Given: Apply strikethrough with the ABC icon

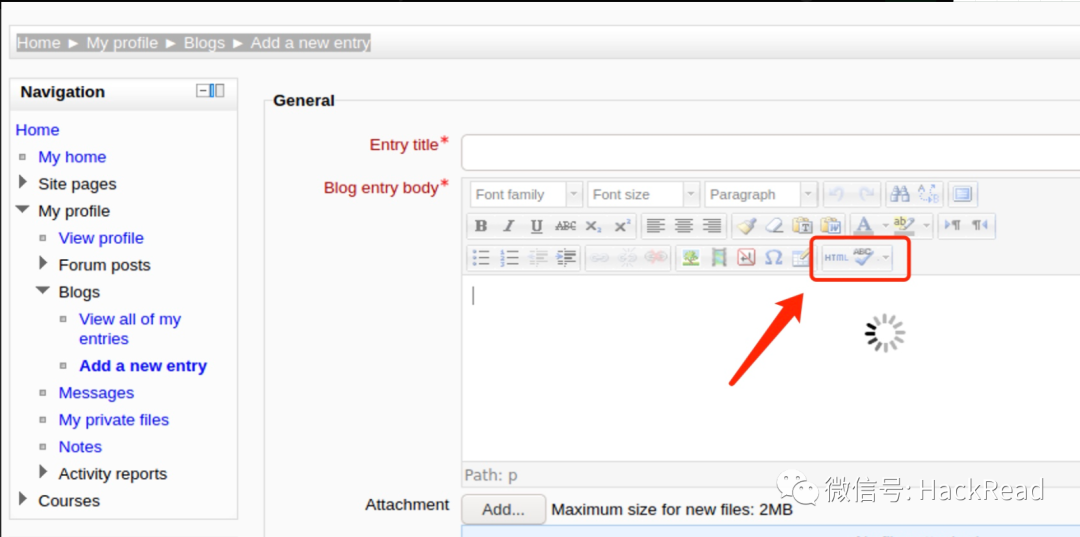Looking at the screenshot, I should pyautogui.click(x=565, y=226).
